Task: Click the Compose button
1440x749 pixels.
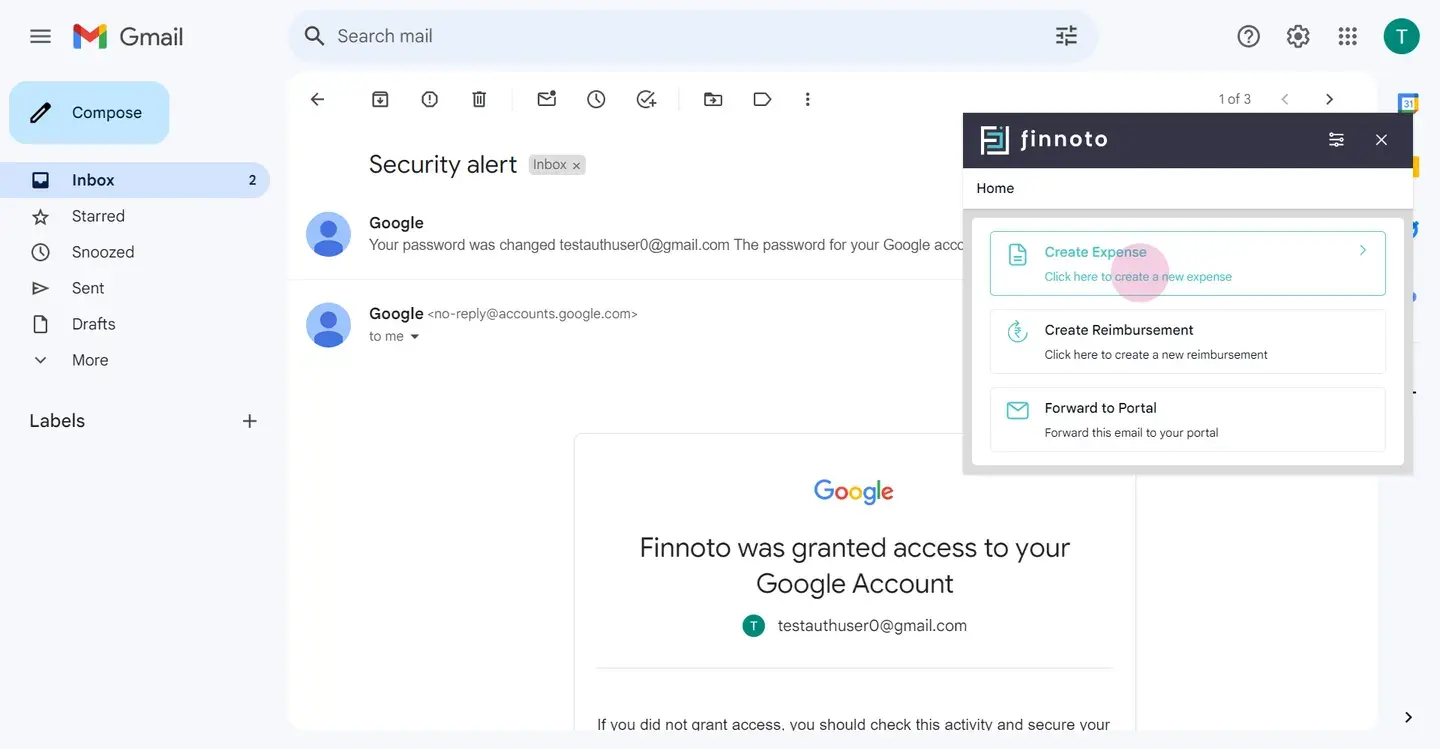Action: [x=89, y=113]
